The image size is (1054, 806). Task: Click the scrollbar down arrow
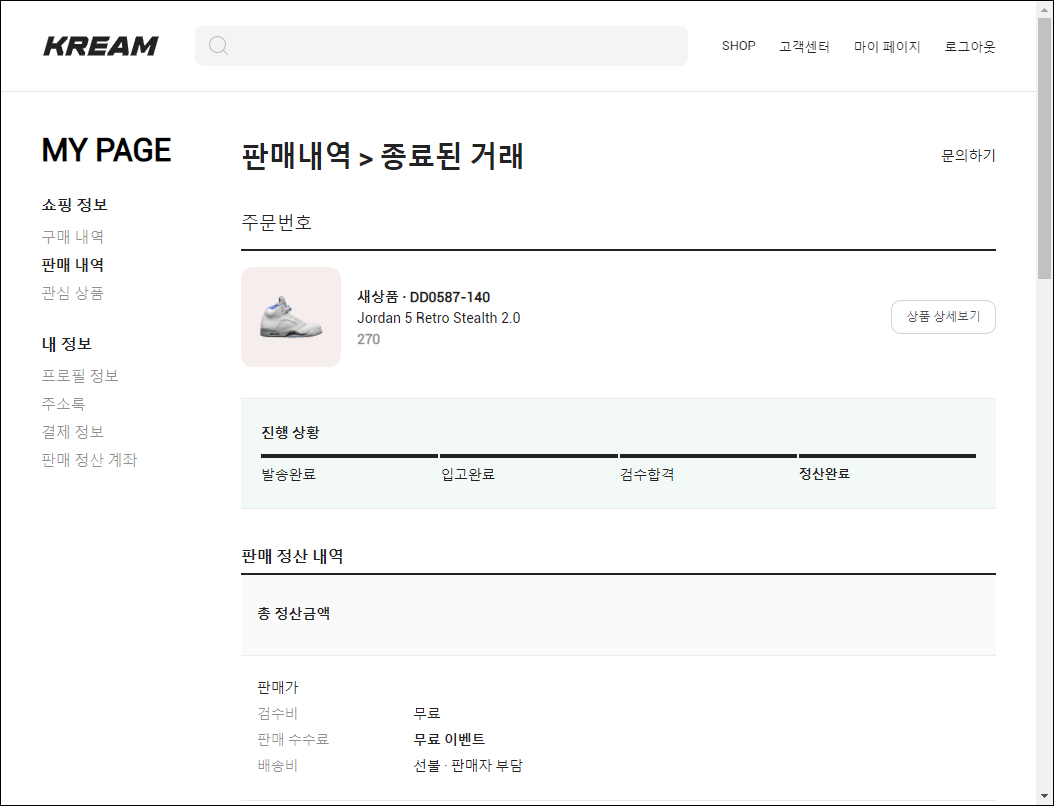1044,798
